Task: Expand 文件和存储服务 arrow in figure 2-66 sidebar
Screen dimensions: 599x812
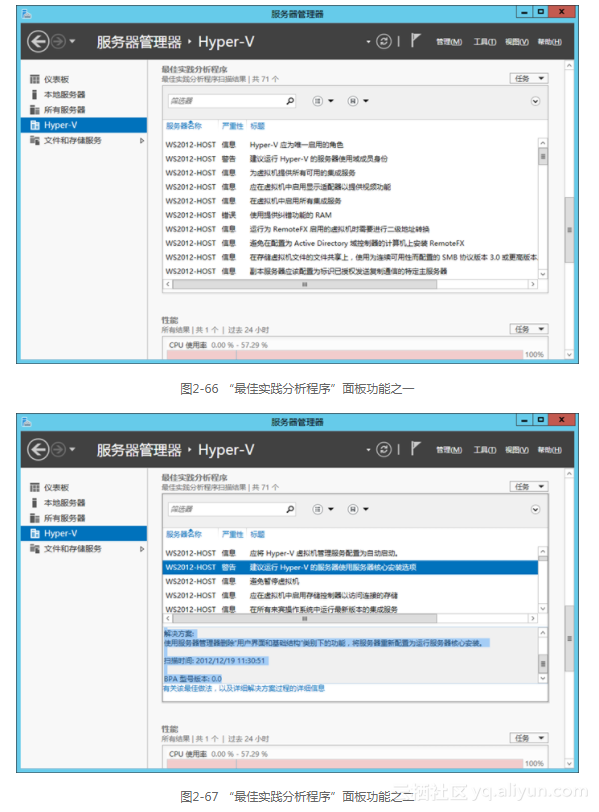Action: click(x=142, y=140)
